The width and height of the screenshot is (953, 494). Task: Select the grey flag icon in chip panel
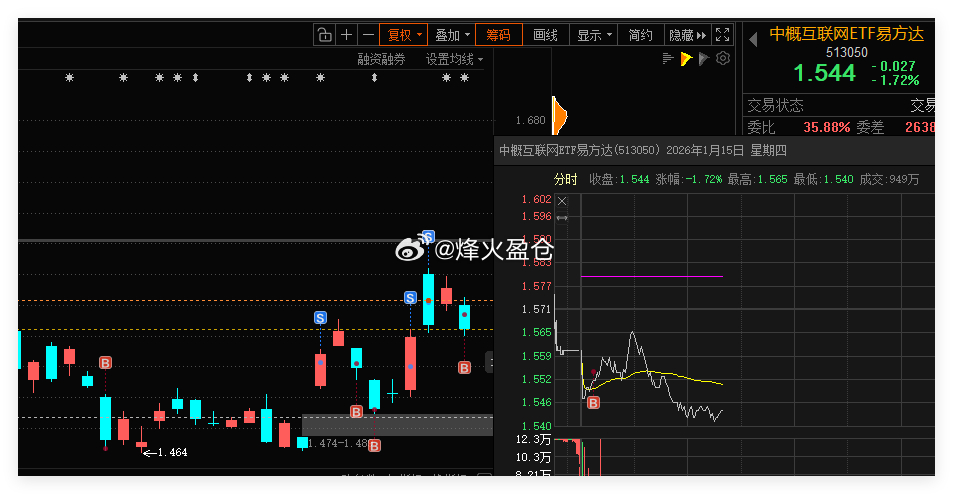tap(704, 58)
